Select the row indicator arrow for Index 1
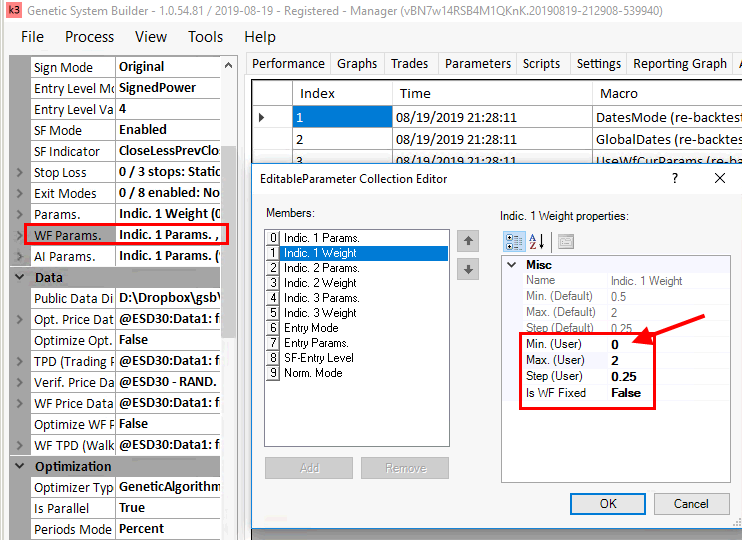Viewport: 742px width, 540px height. click(x=262, y=118)
